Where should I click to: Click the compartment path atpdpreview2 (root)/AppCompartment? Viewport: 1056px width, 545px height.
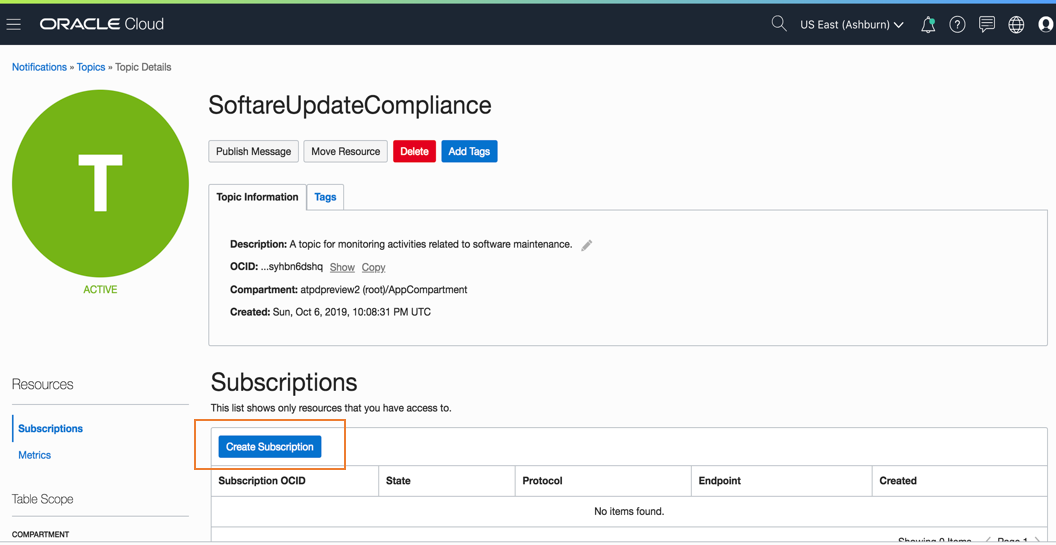(x=384, y=290)
